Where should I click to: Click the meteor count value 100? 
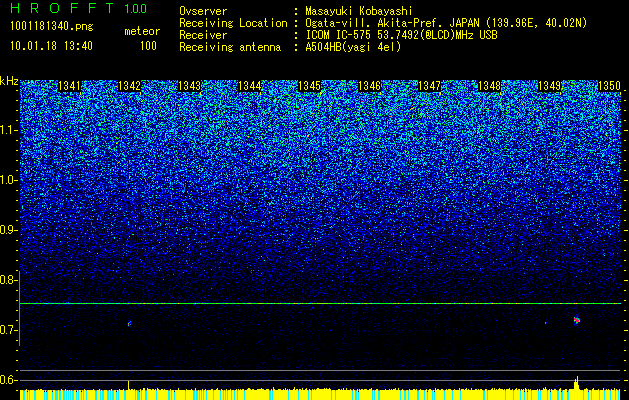148,46
